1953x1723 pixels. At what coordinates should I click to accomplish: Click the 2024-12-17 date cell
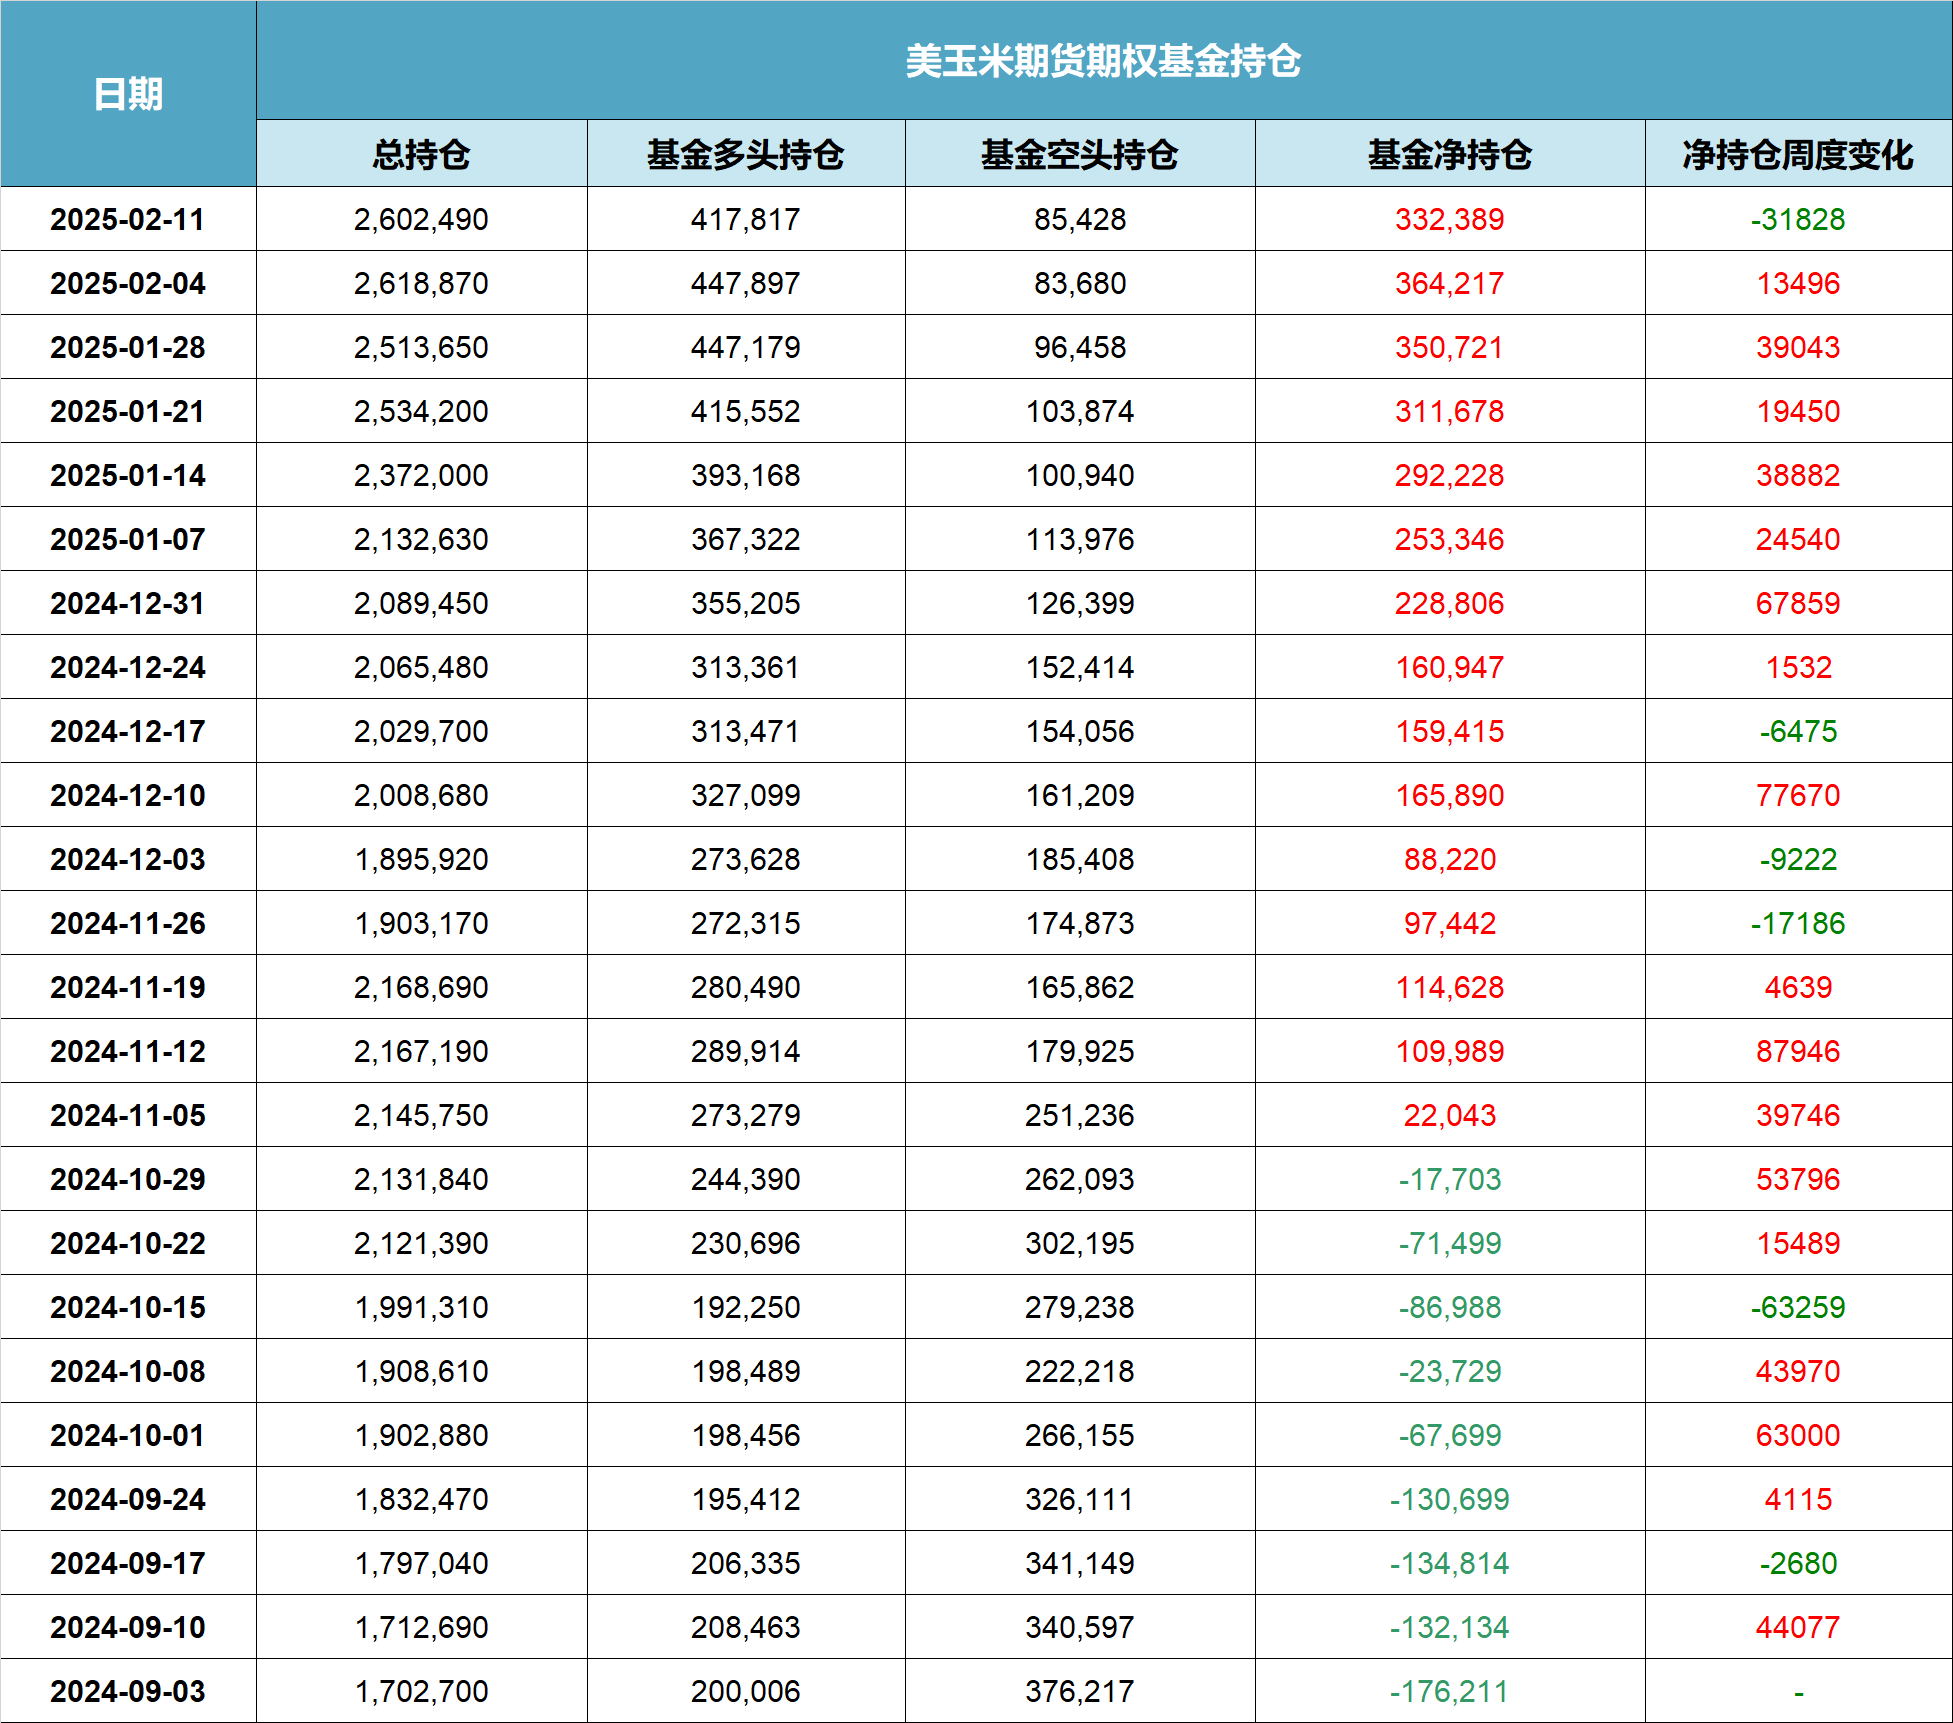[128, 731]
